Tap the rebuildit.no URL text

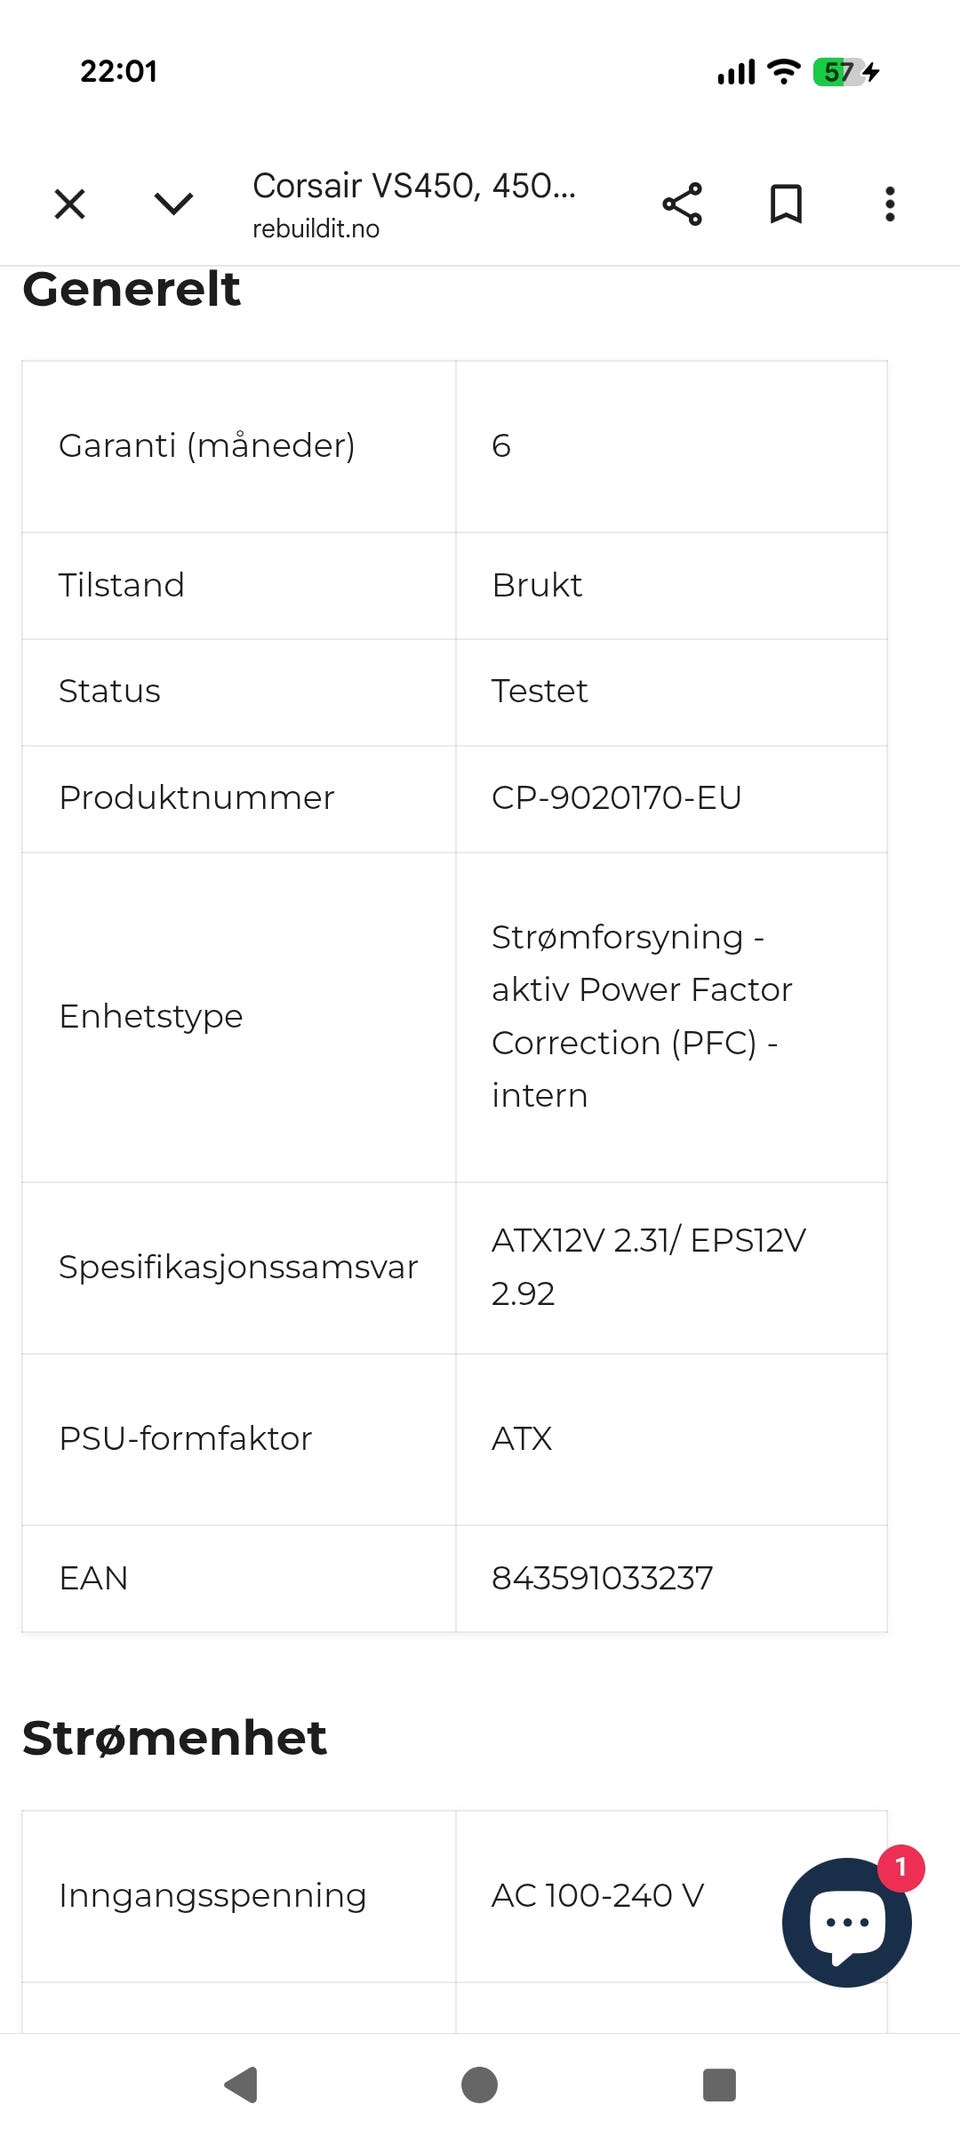(x=316, y=229)
